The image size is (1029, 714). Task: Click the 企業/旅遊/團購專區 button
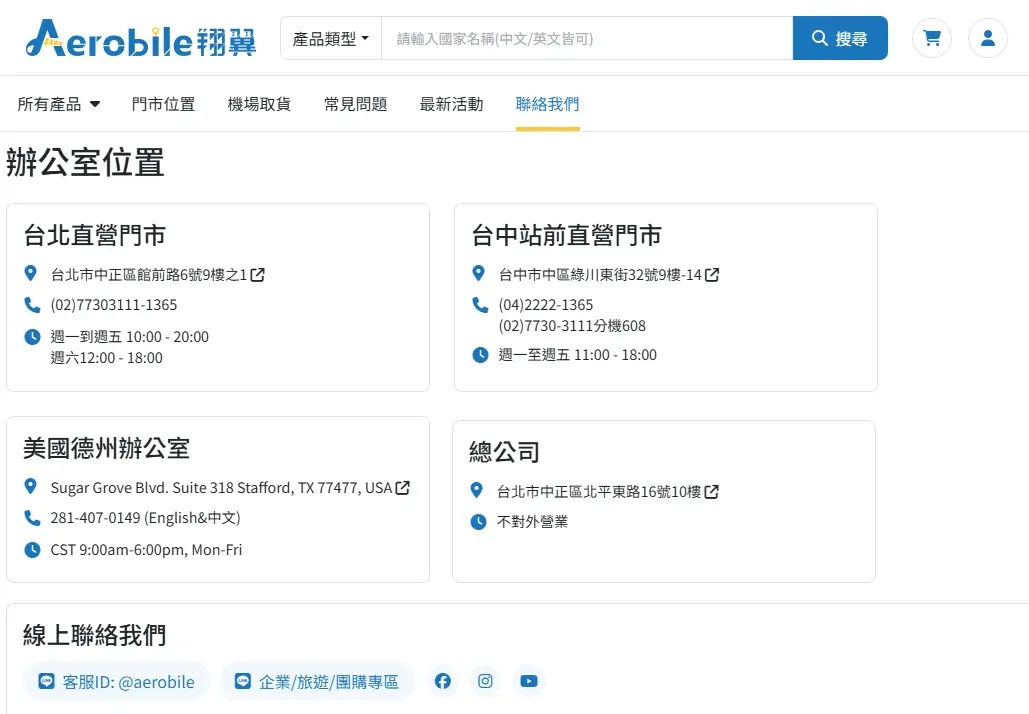coord(317,681)
